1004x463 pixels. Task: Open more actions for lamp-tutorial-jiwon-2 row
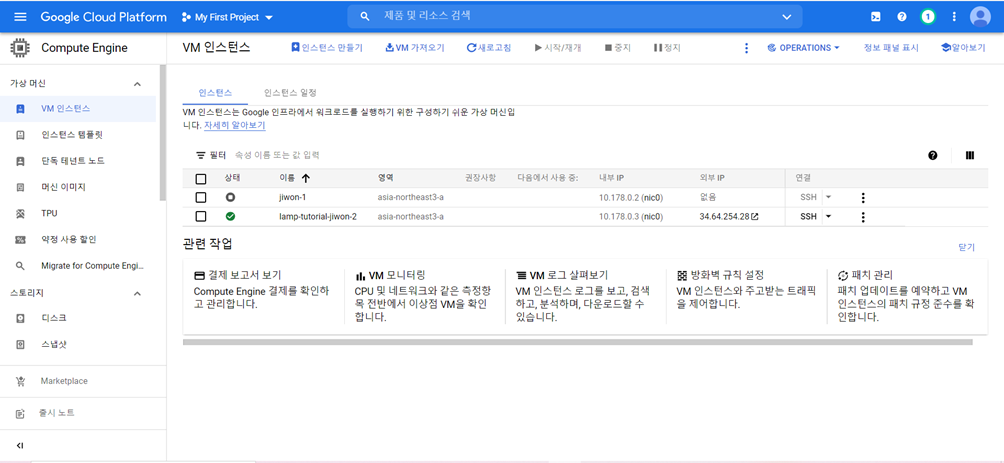click(863, 217)
